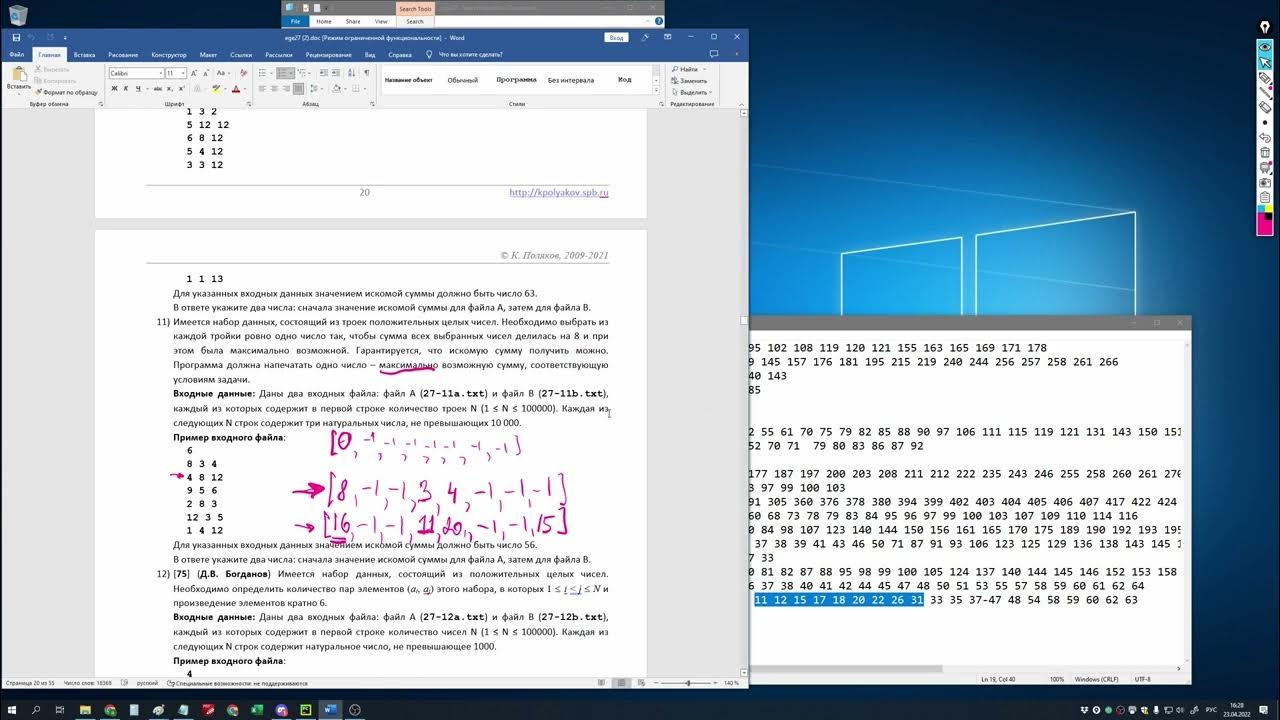Click the 140 % zoom level in Word
Image resolution: width=1280 pixels, height=720 pixels.
(731, 683)
